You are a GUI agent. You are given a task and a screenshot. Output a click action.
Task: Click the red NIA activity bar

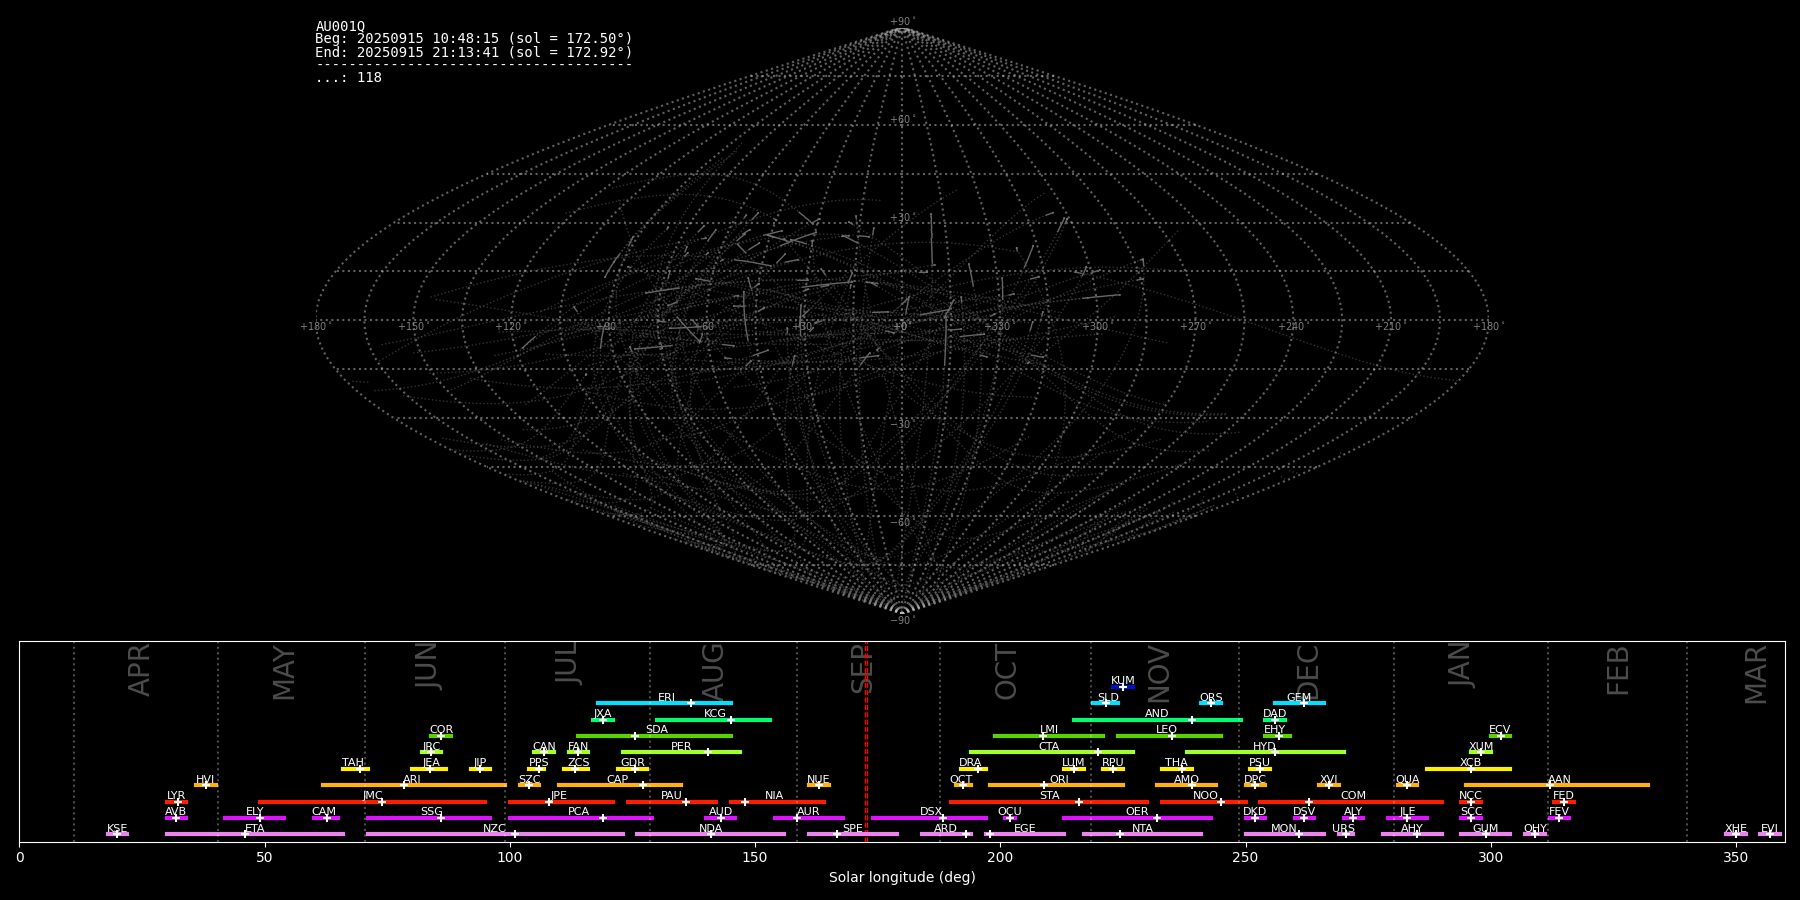pyautogui.click(x=777, y=801)
